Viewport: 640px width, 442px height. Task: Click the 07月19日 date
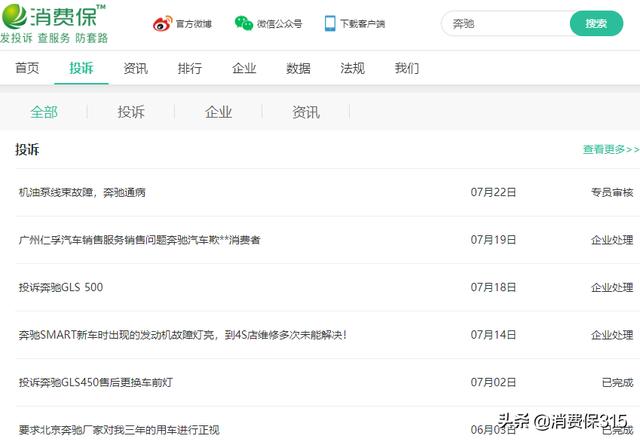click(493, 240)
